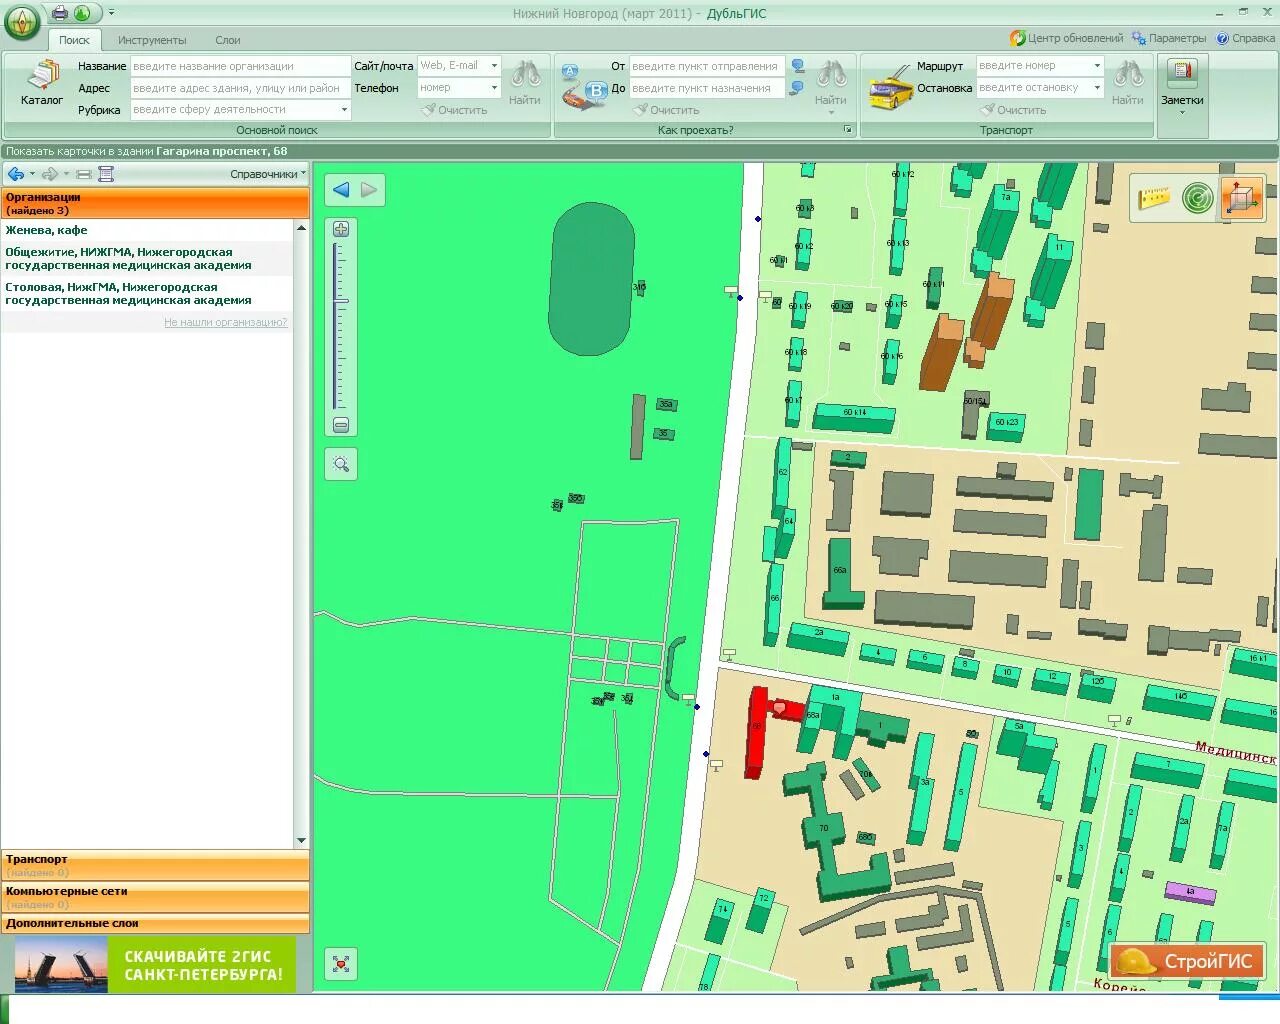Open Центр обновлений
Screen dimensions: 1280x1024
point(1067,38)
